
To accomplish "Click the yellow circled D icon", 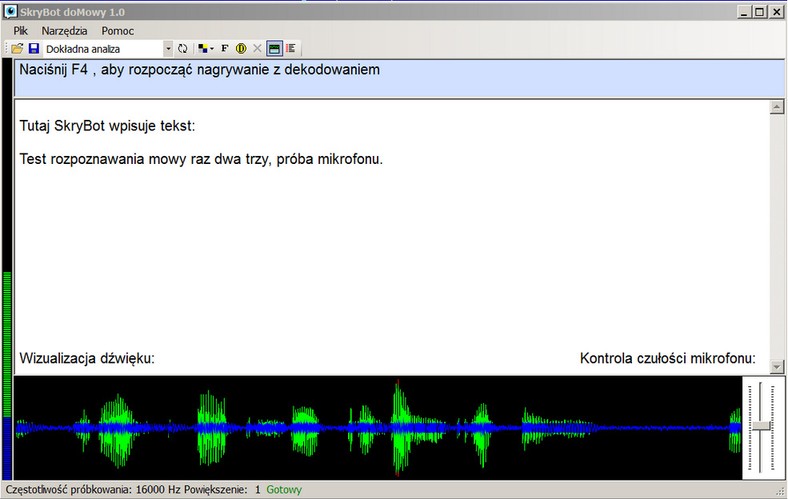I will pos(241,48).
